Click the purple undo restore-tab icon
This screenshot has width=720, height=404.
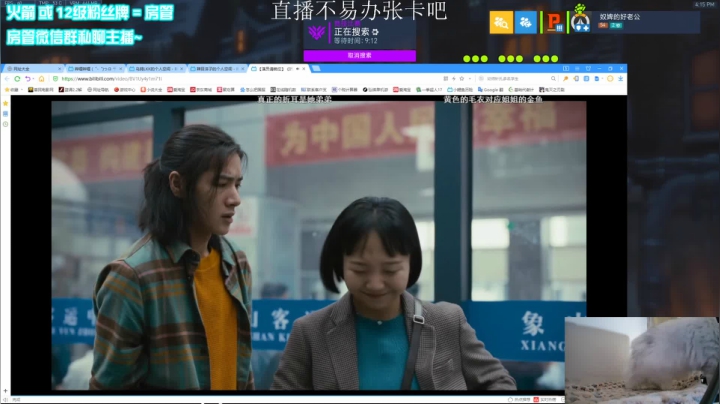coord(28,79)
